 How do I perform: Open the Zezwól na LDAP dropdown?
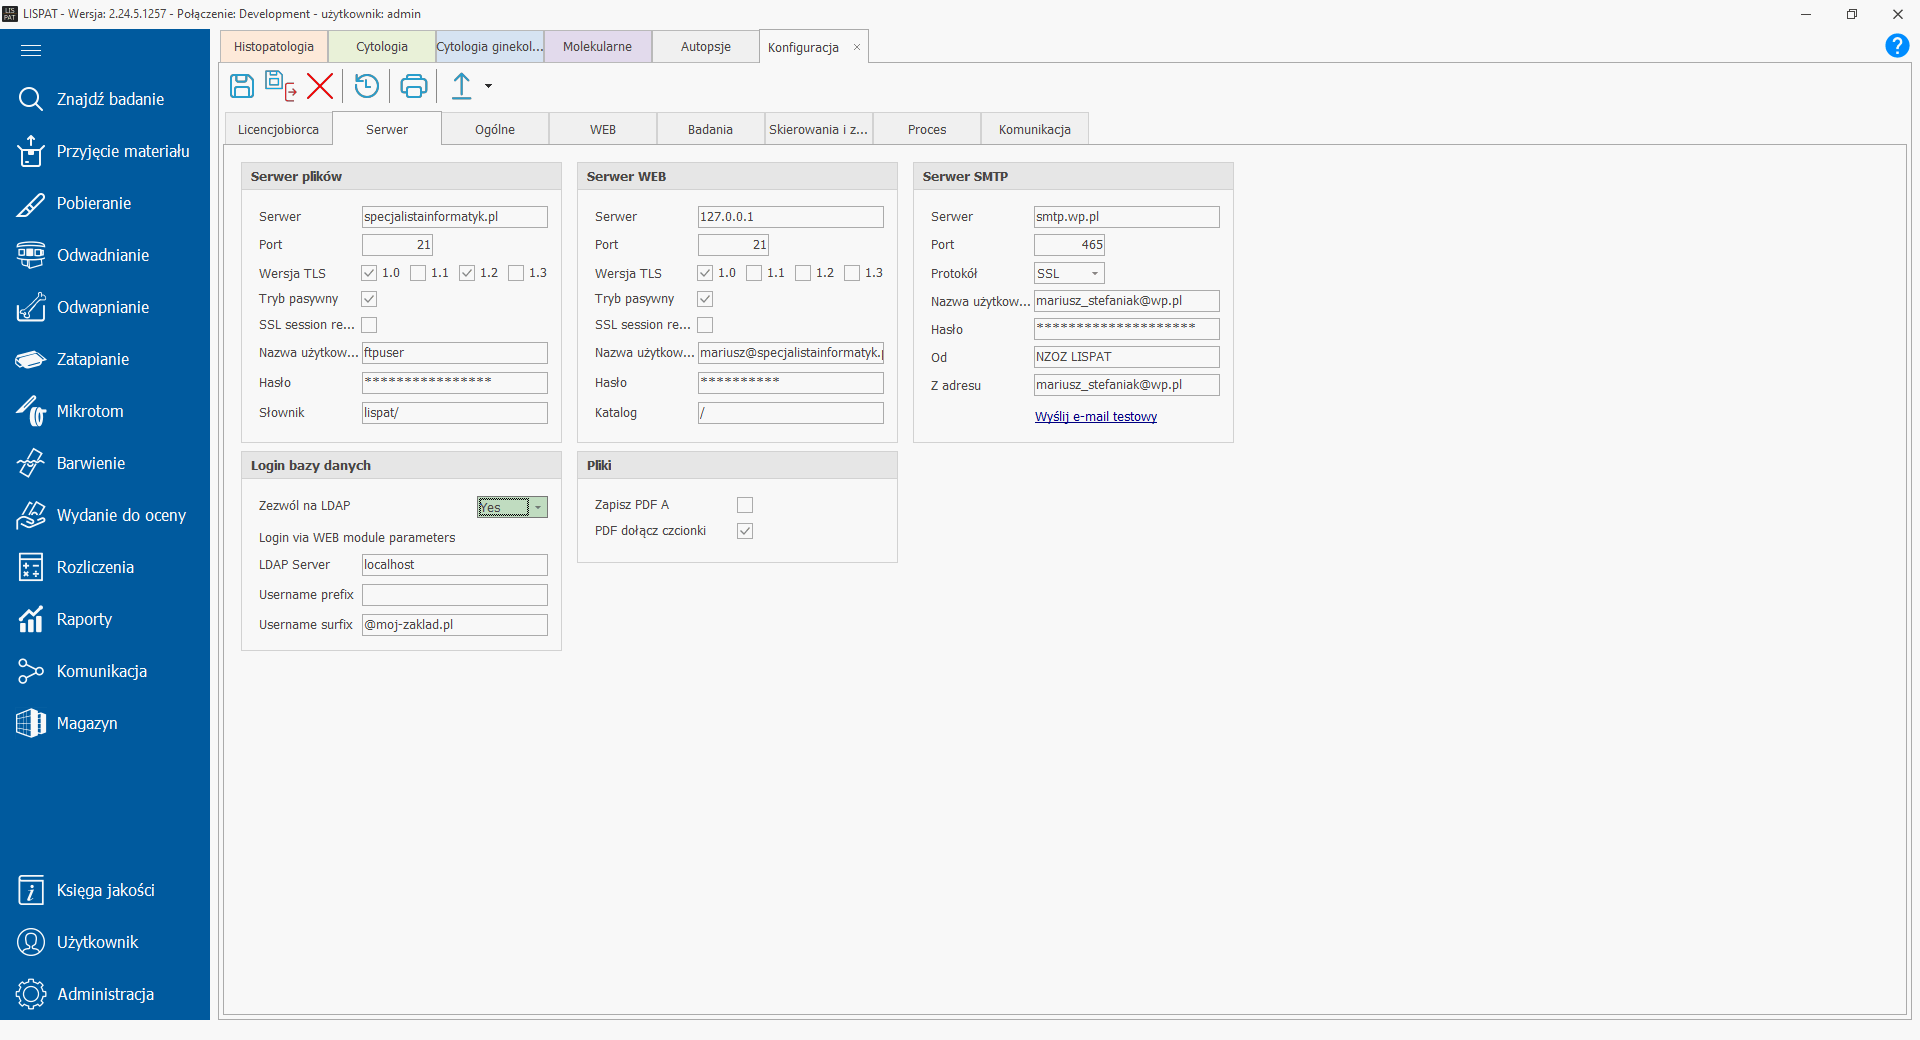point(538,507)
